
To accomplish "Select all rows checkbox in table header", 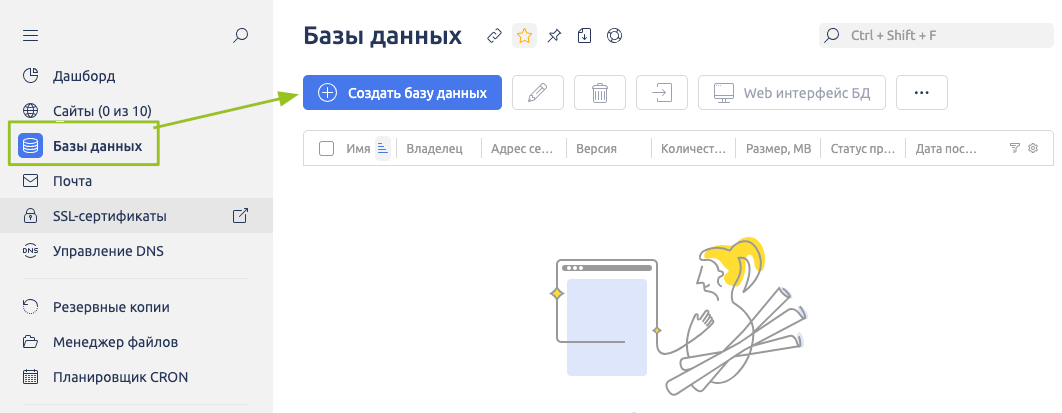I will point(326,149).
